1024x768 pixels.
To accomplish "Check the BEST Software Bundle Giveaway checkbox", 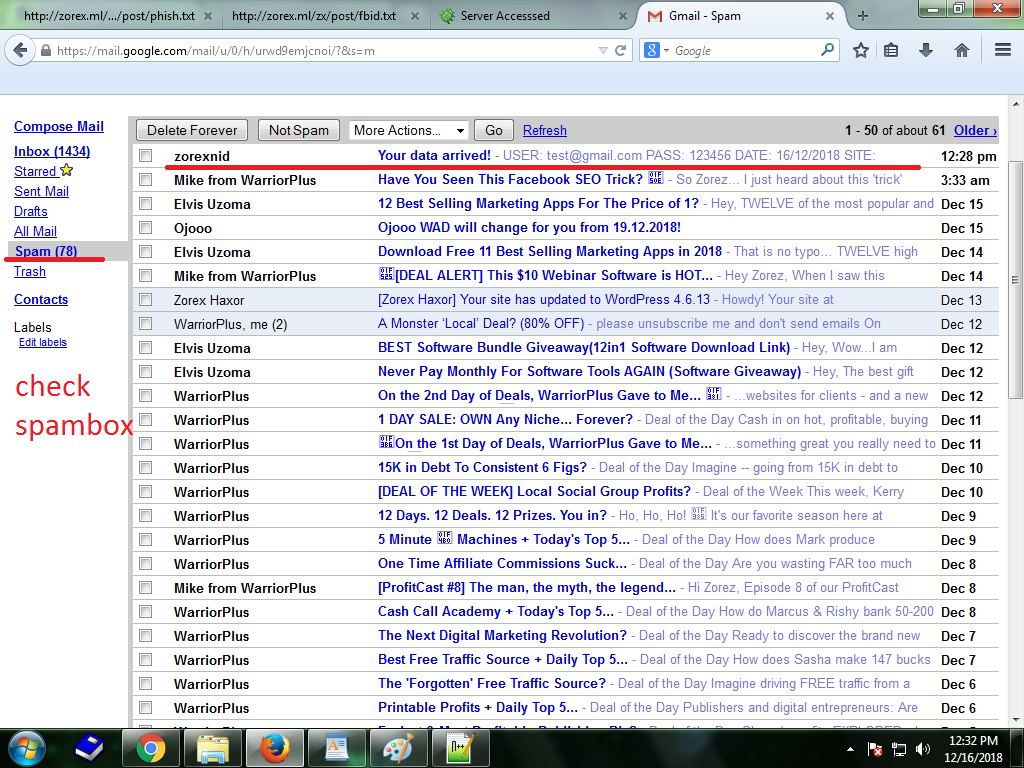I will (x=146, y=347).
